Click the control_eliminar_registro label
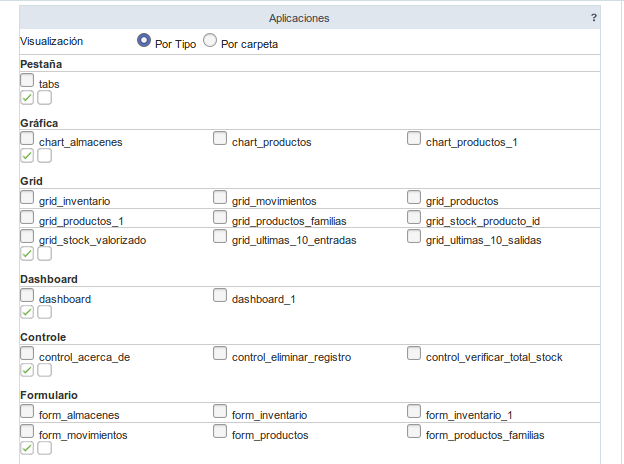 click(297, 357)
